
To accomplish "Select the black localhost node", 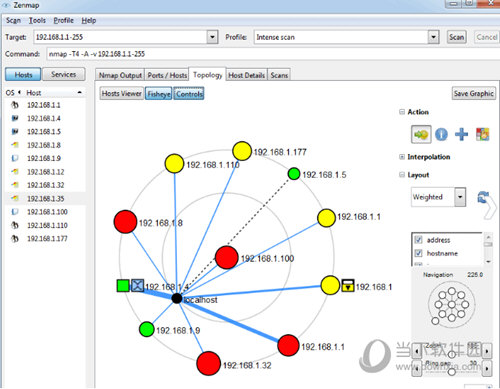I will [177, 298].
